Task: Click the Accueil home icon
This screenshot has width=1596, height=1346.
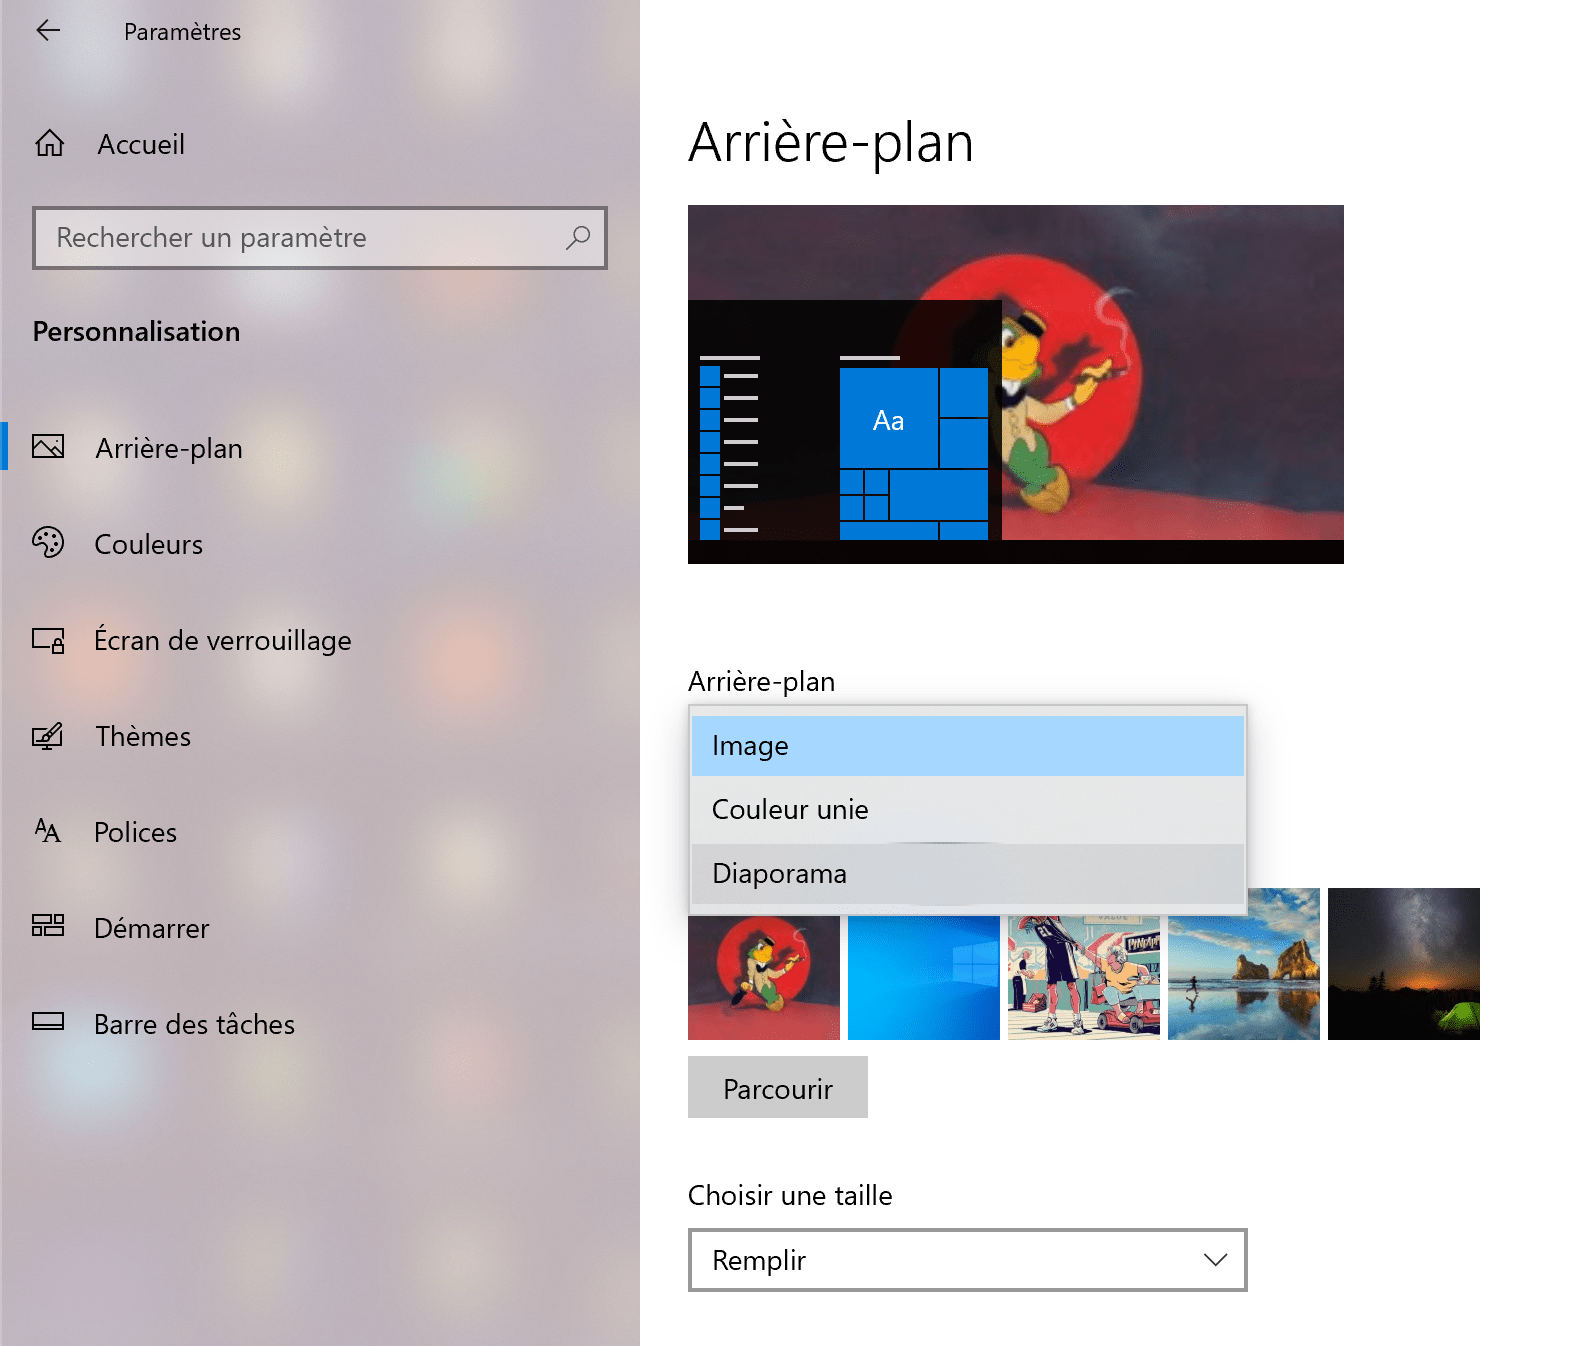Action: click(x=49, y=144)
